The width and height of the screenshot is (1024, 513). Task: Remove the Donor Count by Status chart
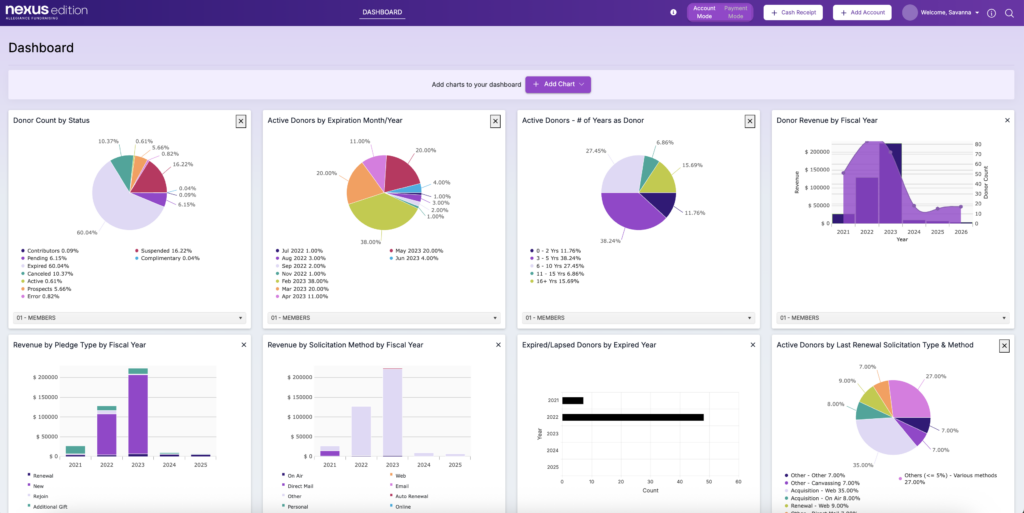click(x=240, y=121)
